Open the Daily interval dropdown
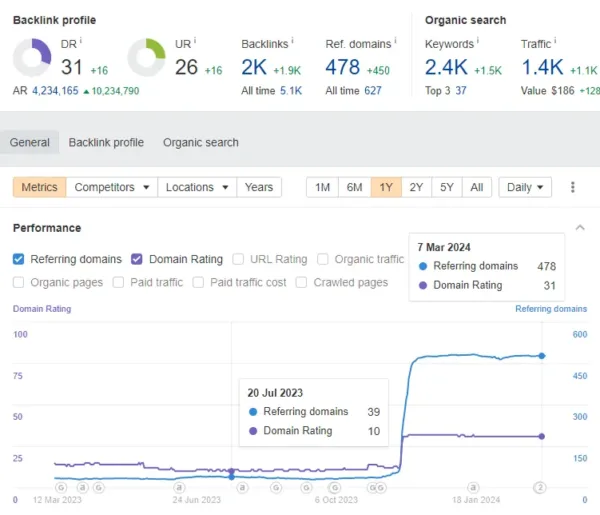Screen dimensions: 600x515 (527, 187)
